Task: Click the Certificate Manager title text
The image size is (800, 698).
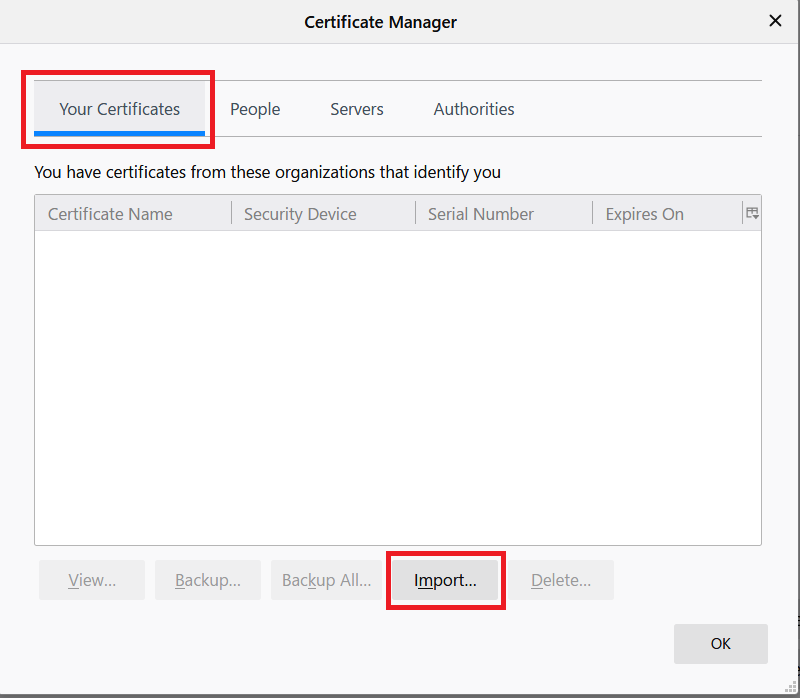Action: 380,21
